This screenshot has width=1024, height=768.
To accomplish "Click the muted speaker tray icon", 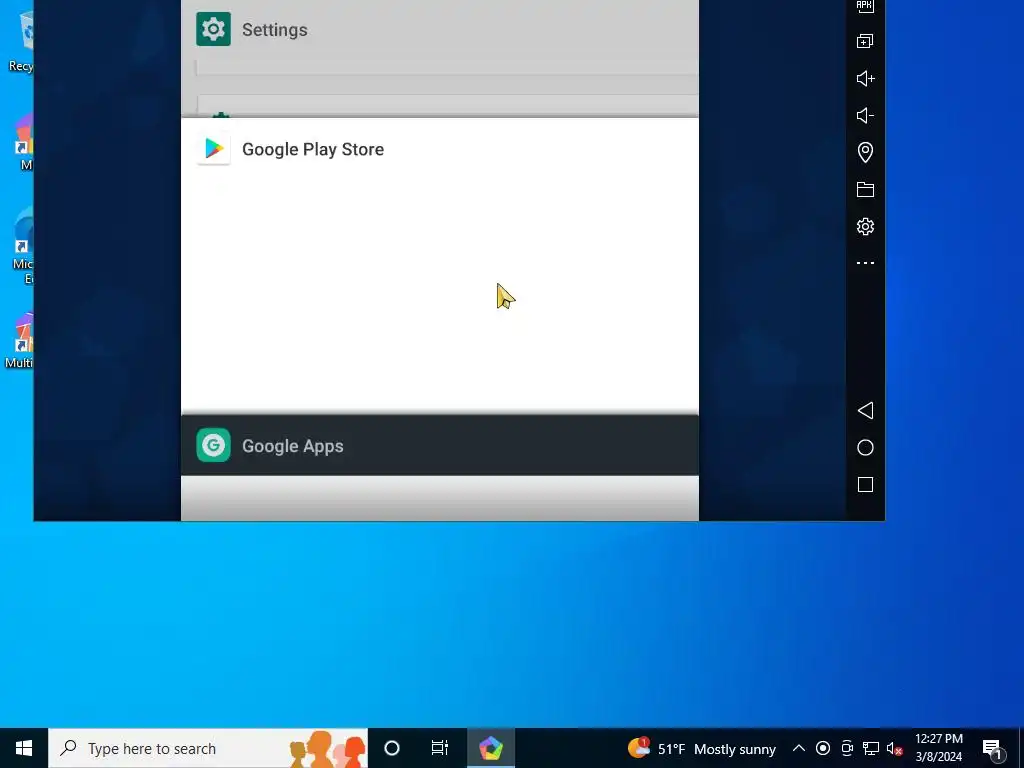I will pos(894,749).
